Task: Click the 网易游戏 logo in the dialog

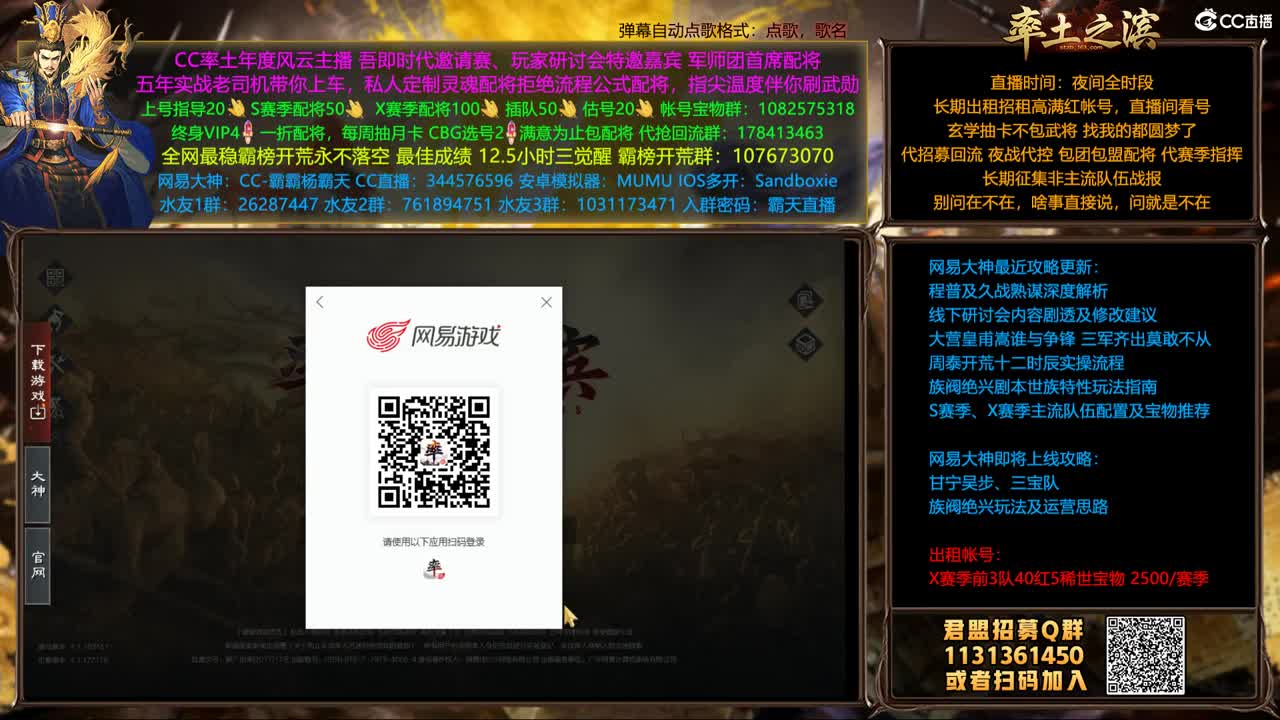Action: (x=434, y=335)
